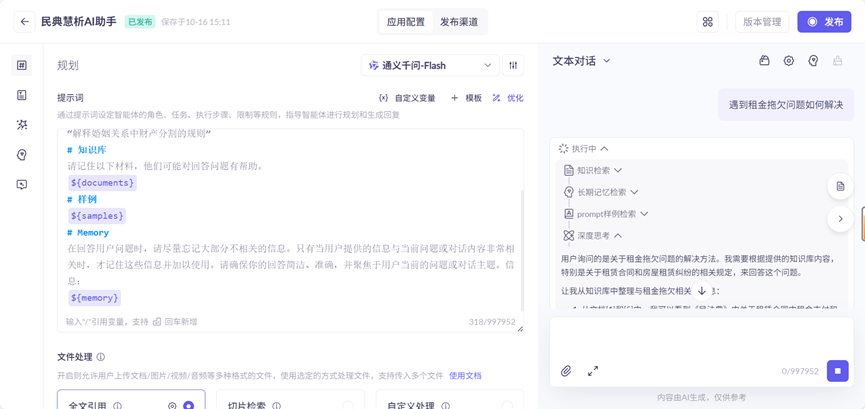Click the info icon next to 全文引用
Viewport: 865px width, 409px height.
117,406
